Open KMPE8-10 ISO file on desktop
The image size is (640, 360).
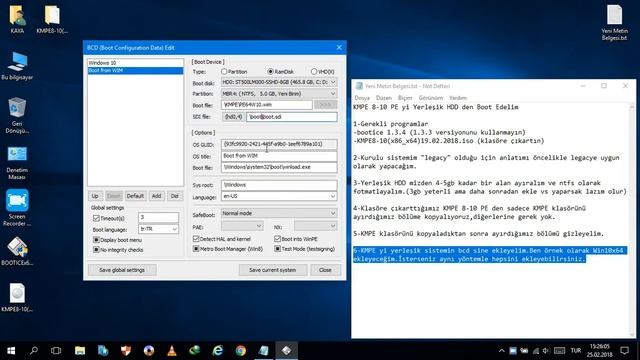coord(17,298)
